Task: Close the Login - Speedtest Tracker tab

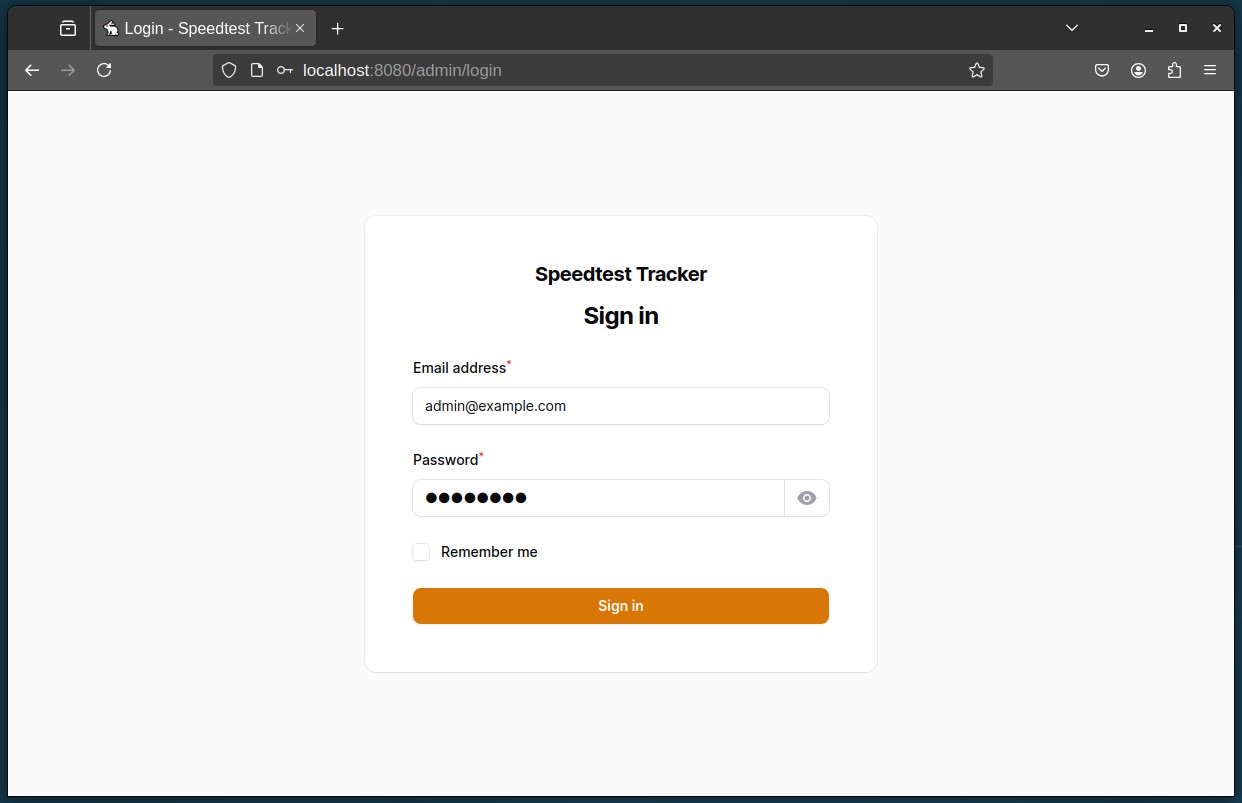Action: [300, 28]
